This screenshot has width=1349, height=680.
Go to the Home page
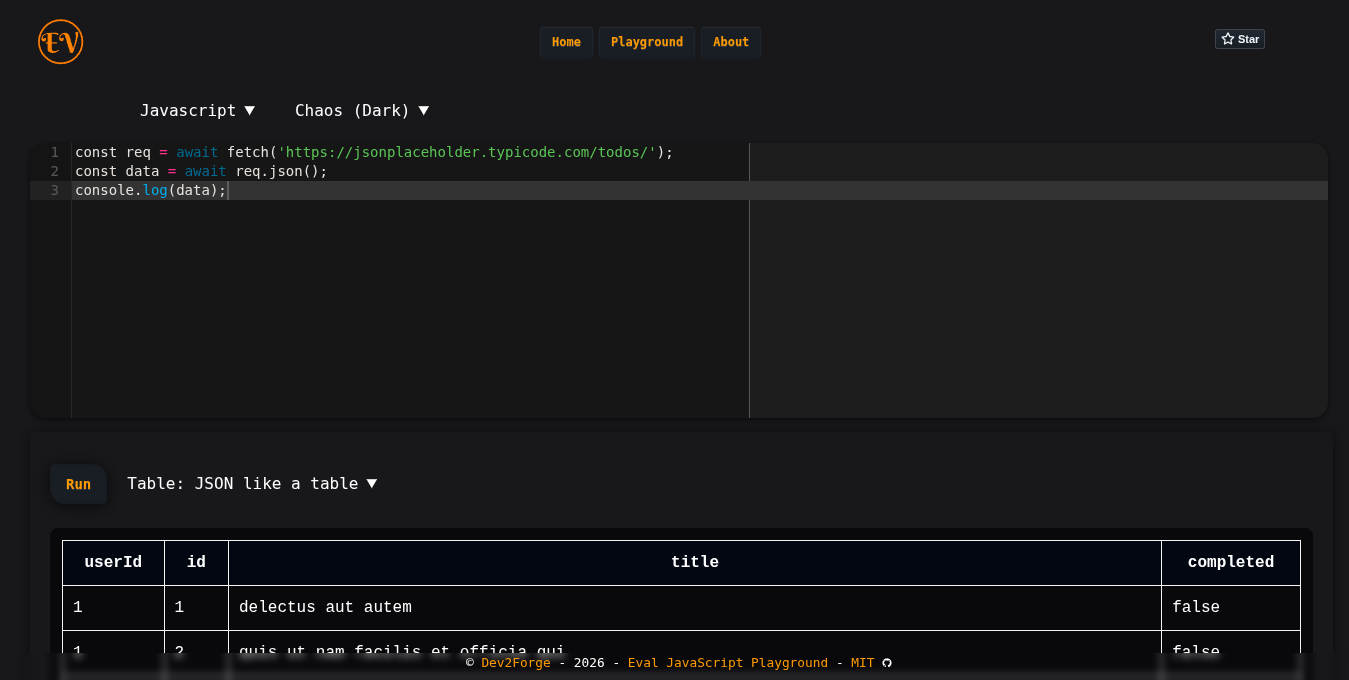point(566,42)
